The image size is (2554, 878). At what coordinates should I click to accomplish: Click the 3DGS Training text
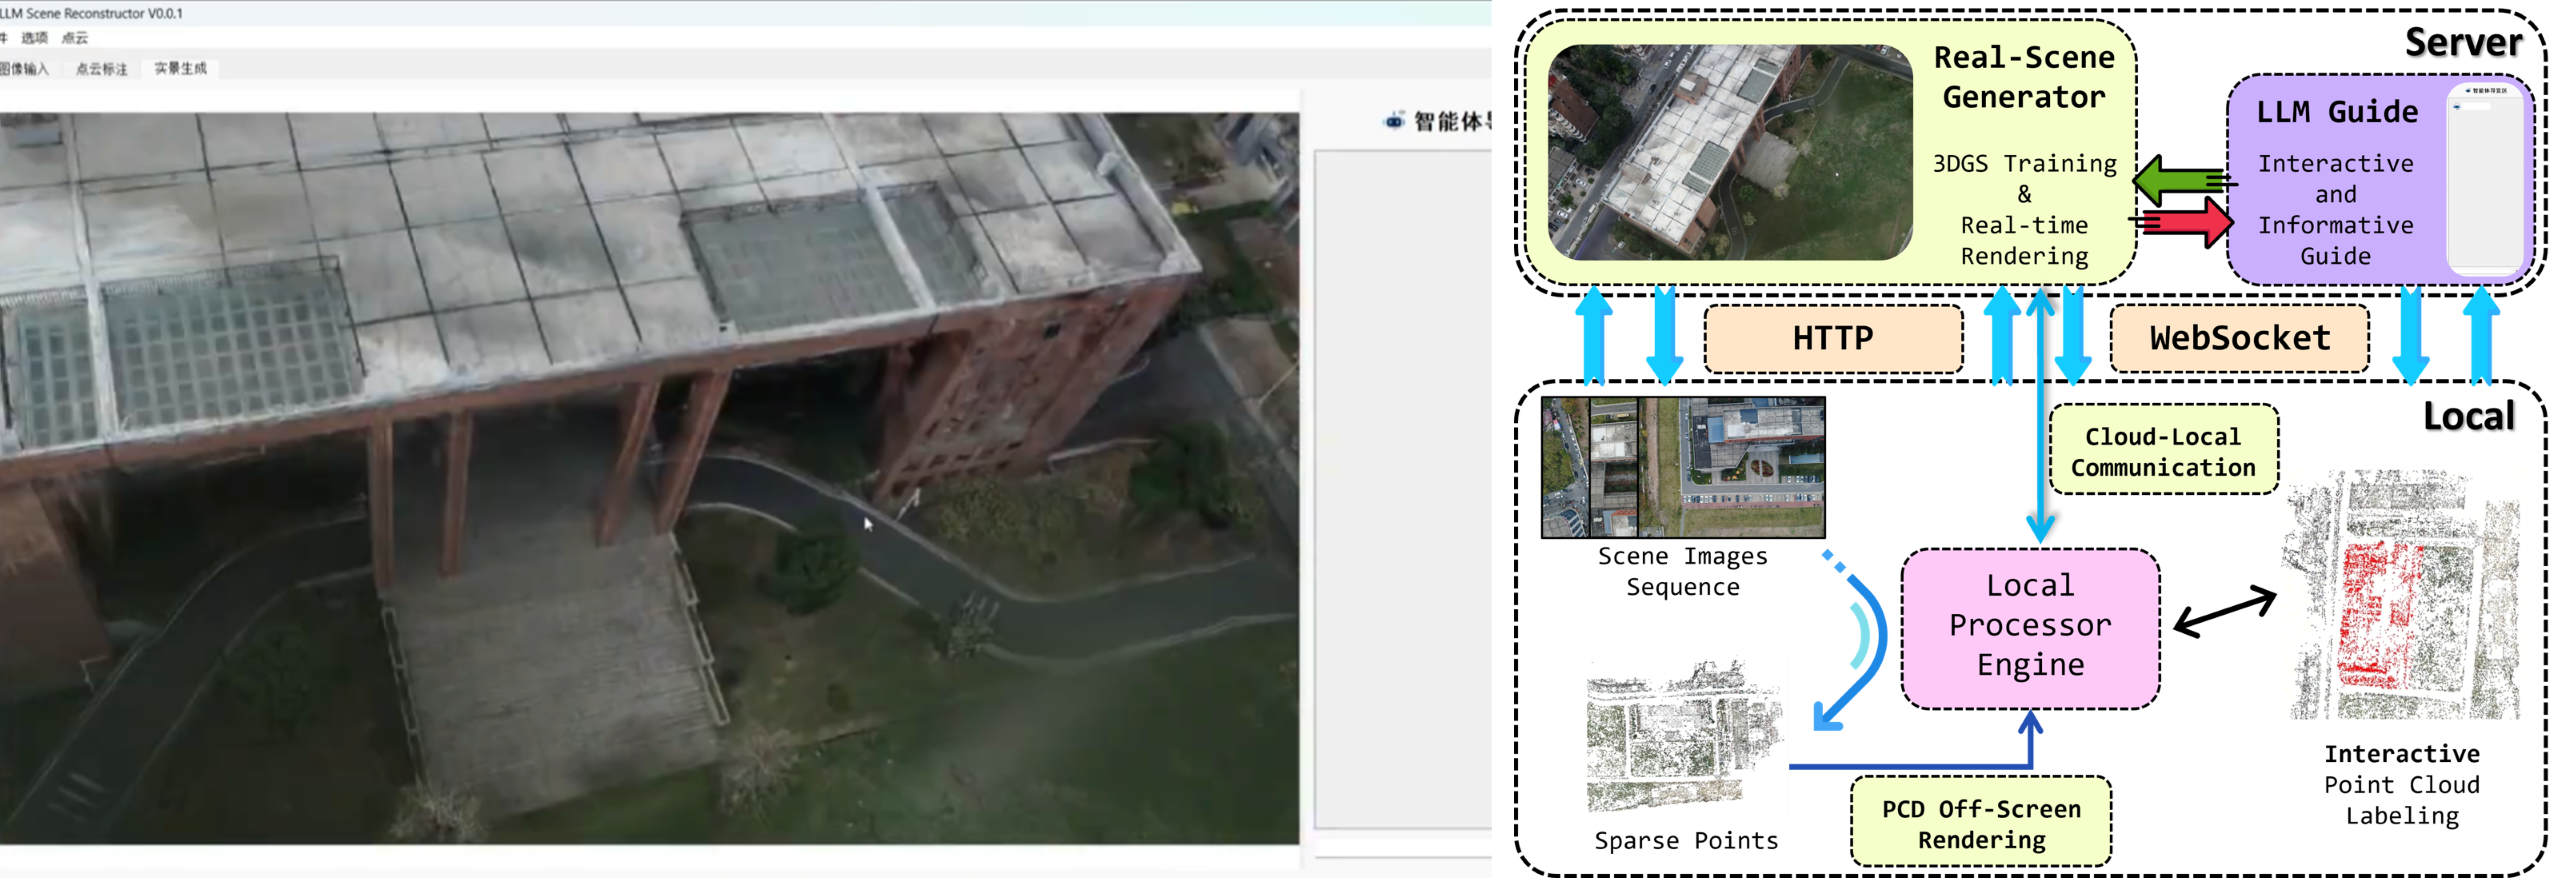(x=2024, y=163)
